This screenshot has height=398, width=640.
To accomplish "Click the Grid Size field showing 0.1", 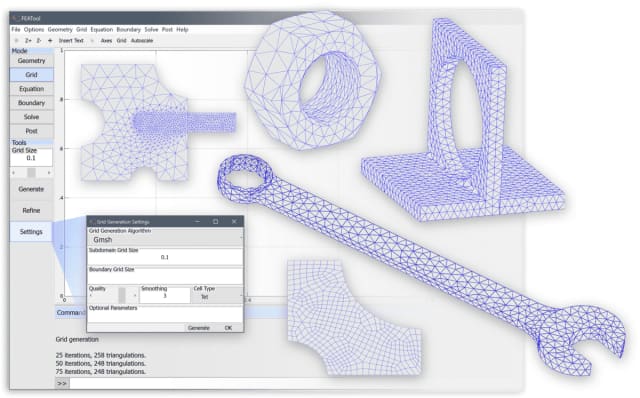I will coord(31,158).
